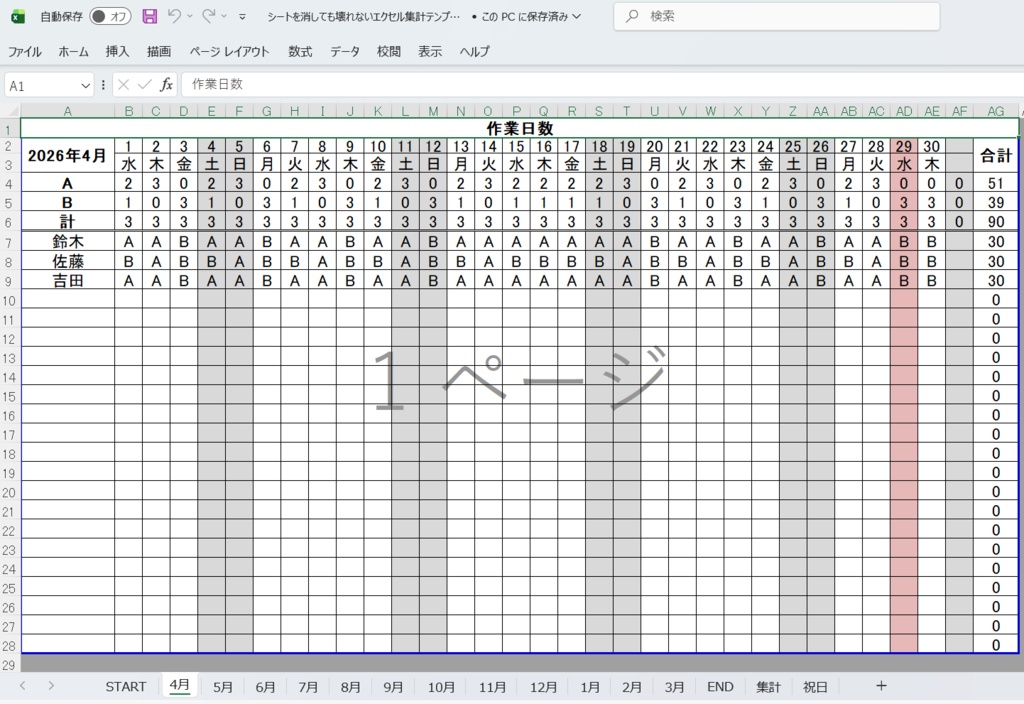The image size is (1024, 704).
Task: Open the ホーム ribbon tab
Action: tap(73, 52)
